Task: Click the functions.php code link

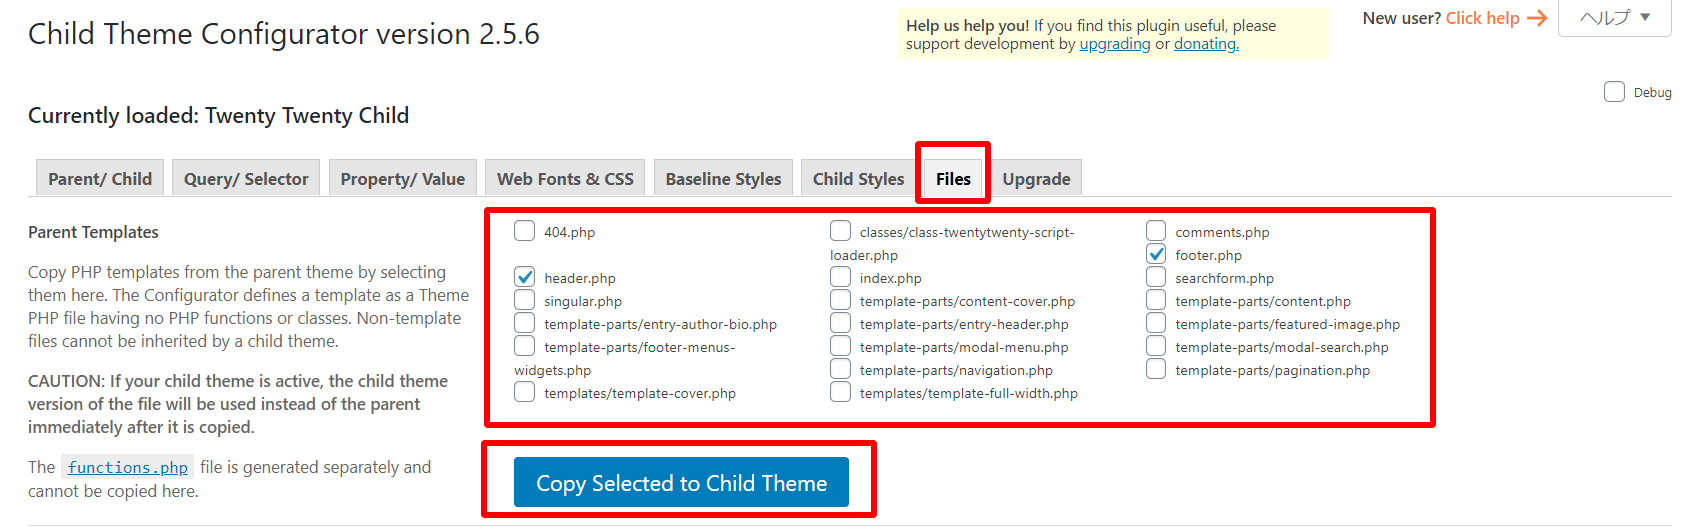Action: tap(128, 468)
